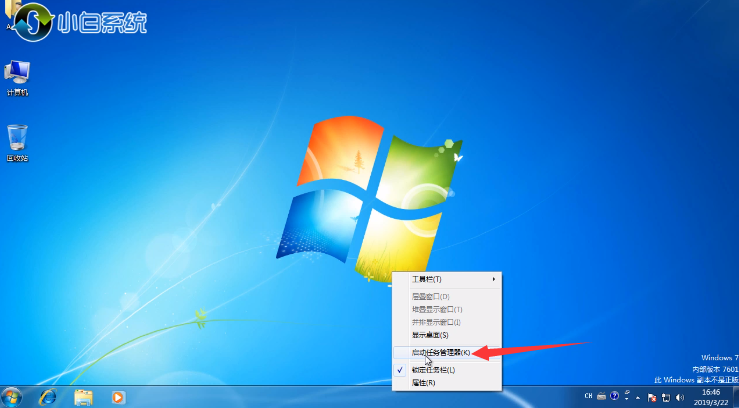
Task: Choose 并排显示窗口(I) in the context menu
Action: tap(447, 322)
